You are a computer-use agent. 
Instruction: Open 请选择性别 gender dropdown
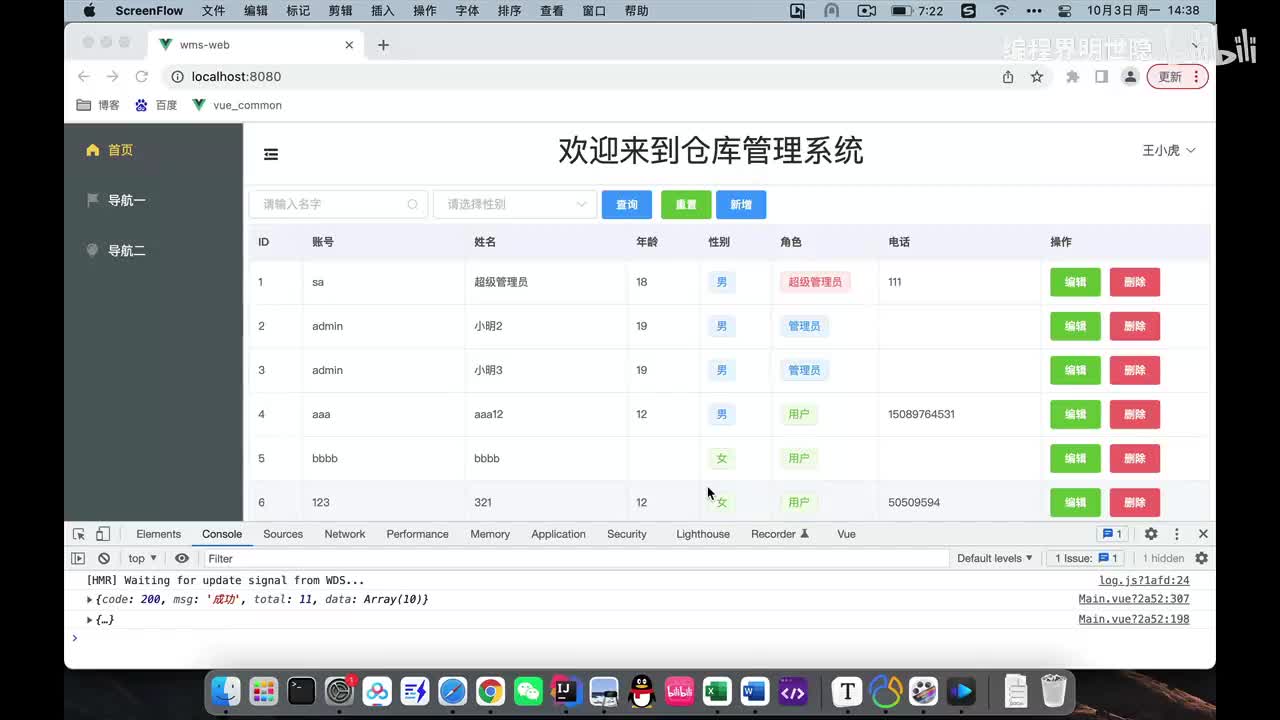point(515,204)
